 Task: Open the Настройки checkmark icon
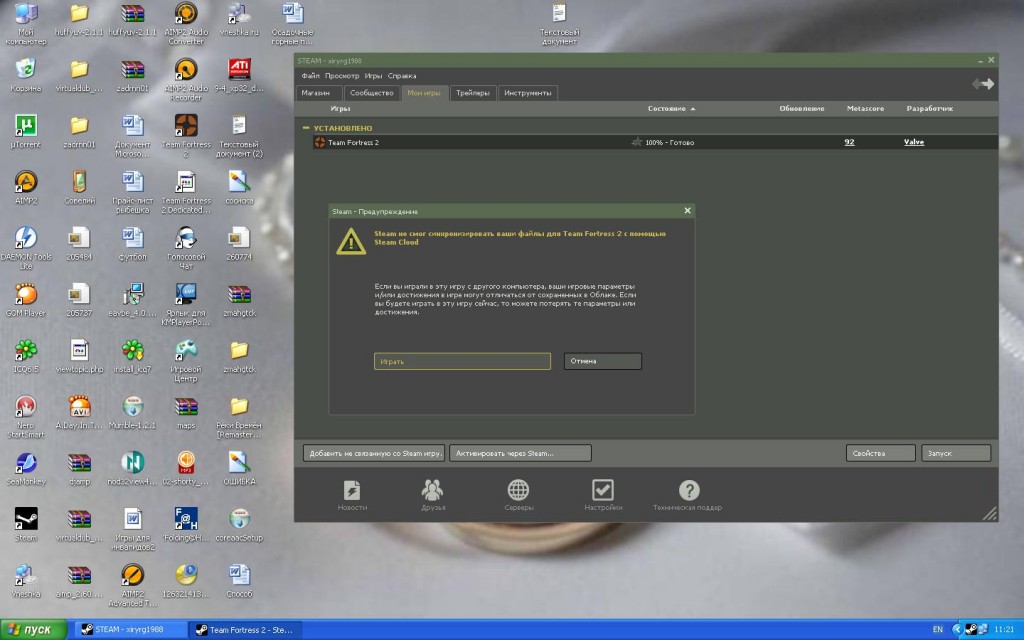603,494
